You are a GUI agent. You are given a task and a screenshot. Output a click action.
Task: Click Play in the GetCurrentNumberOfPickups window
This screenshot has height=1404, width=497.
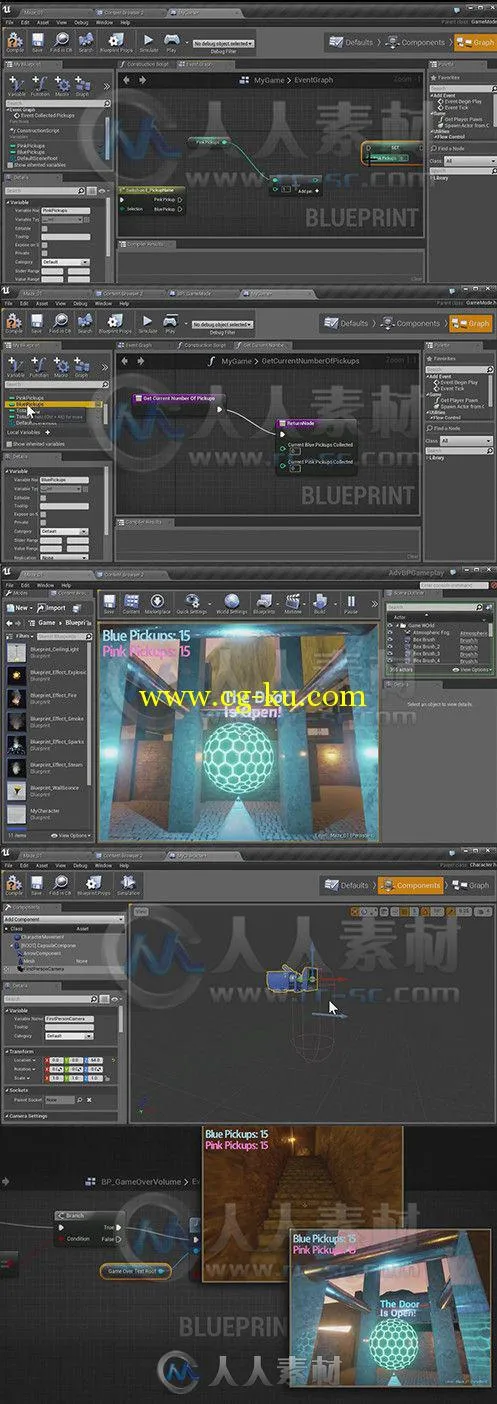(x=172, y=324)
